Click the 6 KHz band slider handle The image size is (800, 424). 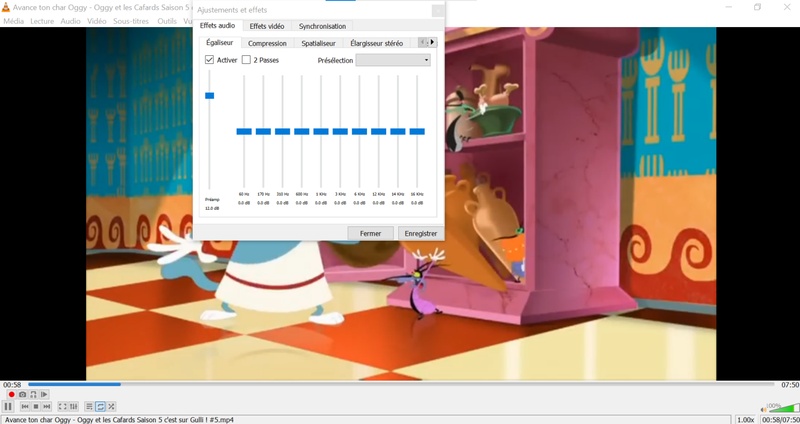click(x=359, y=131)
